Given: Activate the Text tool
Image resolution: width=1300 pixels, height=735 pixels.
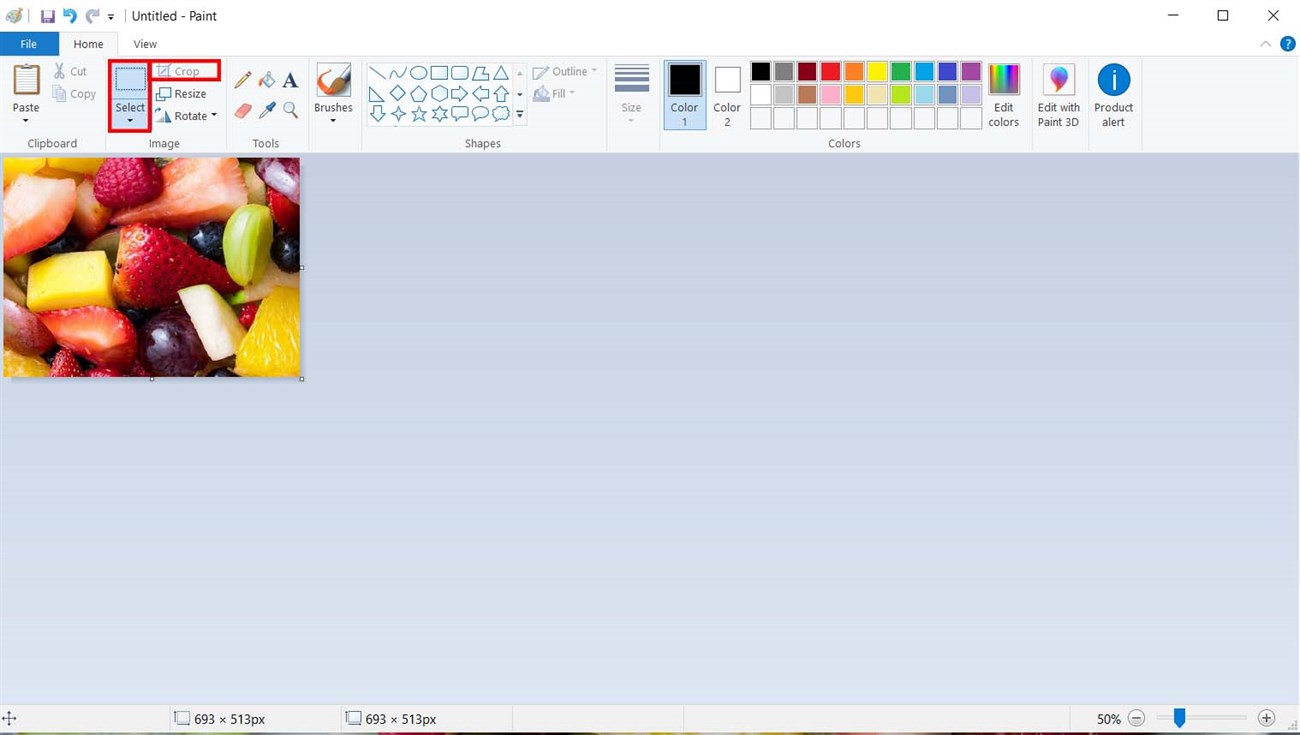Looking at the screenshot, I should [290, 80].
